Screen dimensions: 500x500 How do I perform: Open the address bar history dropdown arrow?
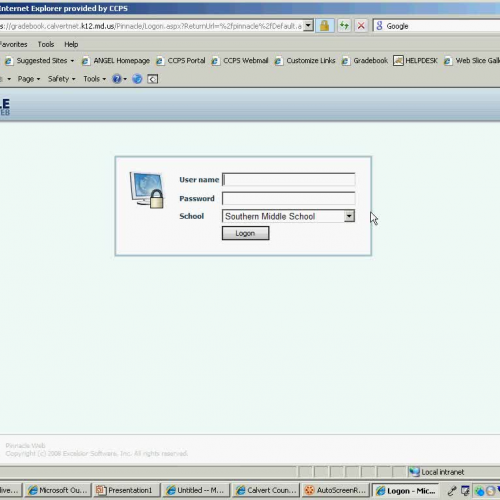(308, 26)
